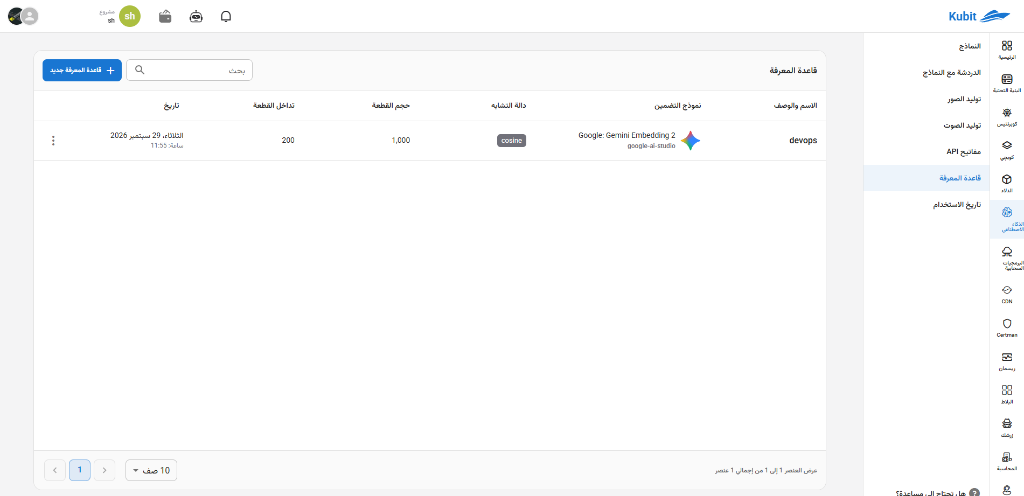Open the devops row three-dot menu
This screenshot has width=1024, height=496.
(53, 140)
